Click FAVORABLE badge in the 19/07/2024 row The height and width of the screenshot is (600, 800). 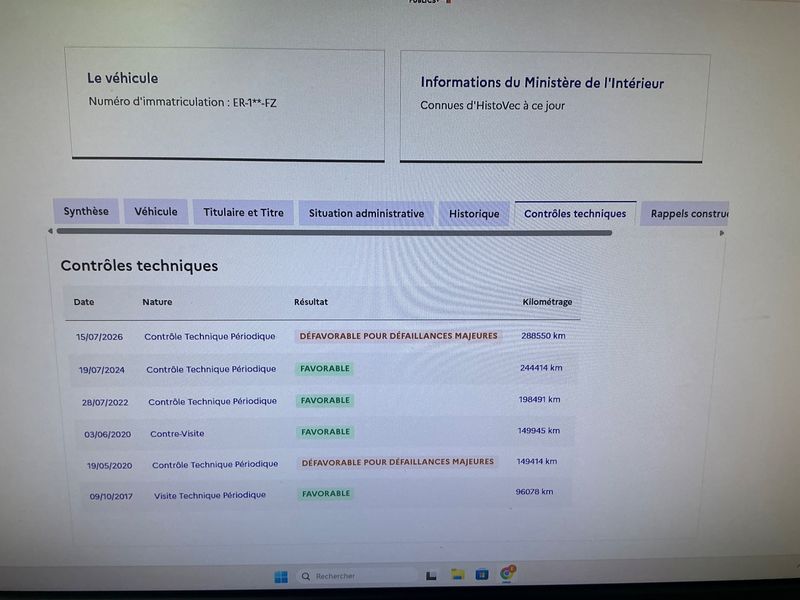click(325, 368)
